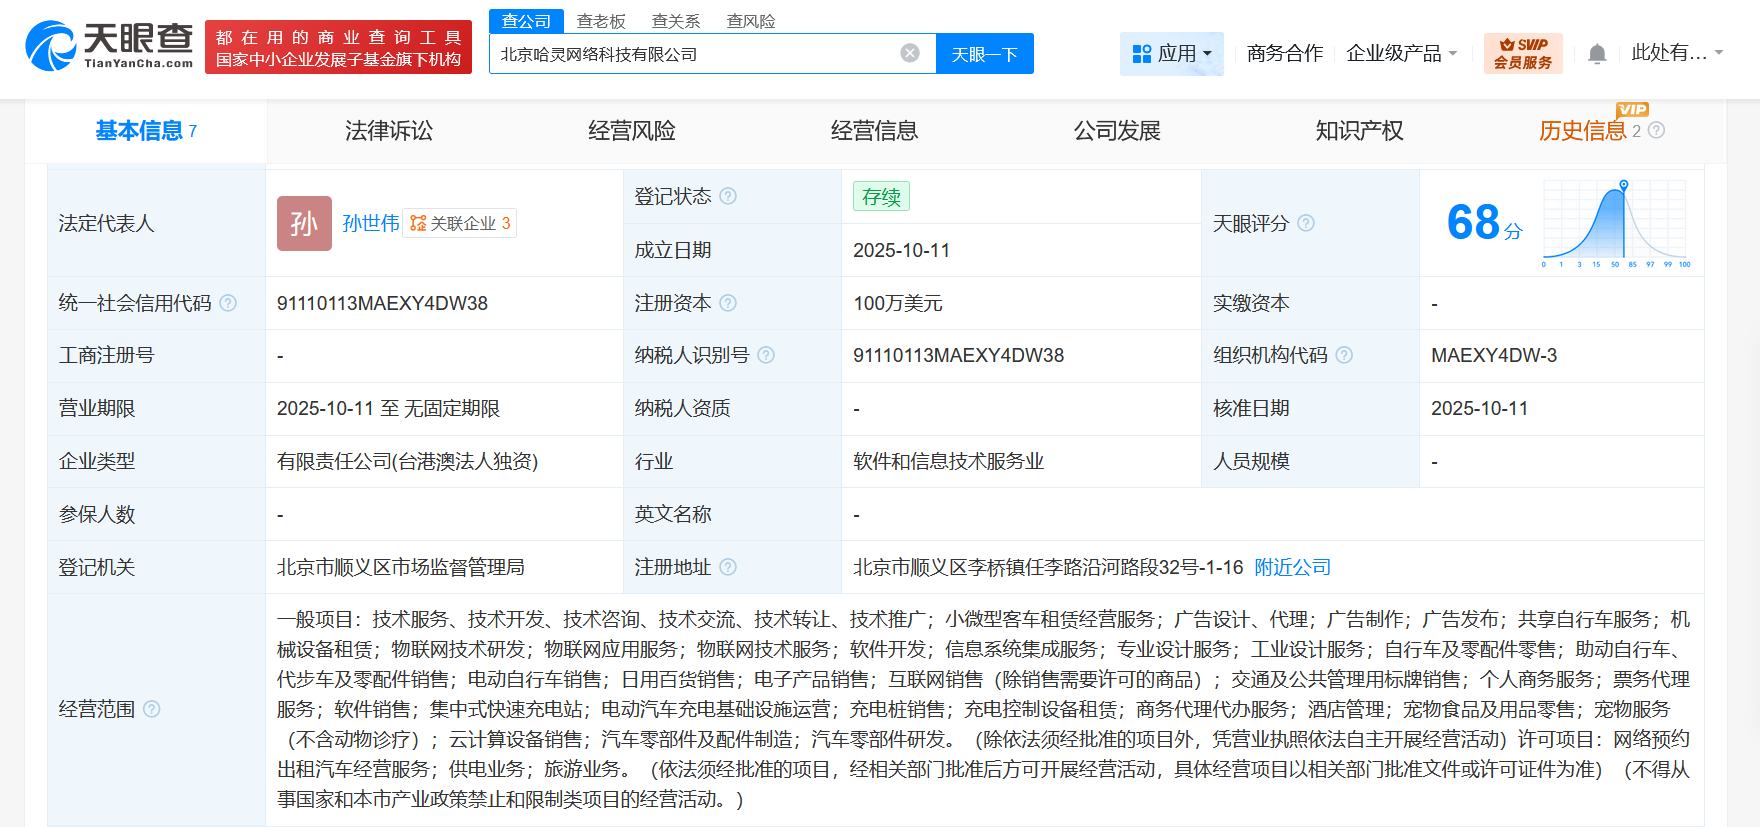Click the help icon next to 注册地址

tap(728, 567)
